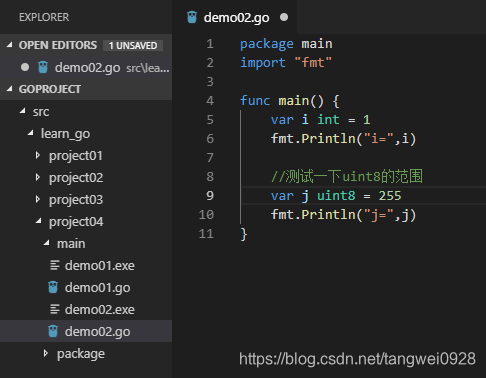Expand the package folder arrow

[46, 353]
